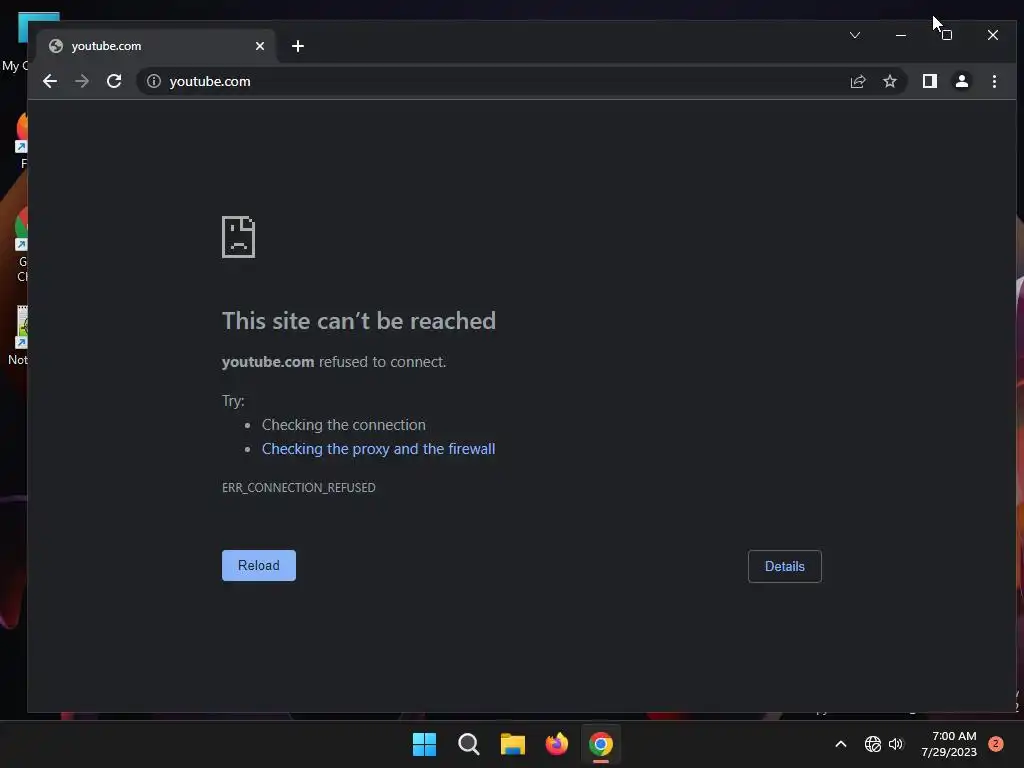The image size is (1024, 768).
Task: Open the Chrome three-dot menu
Action: (x=994, y=81)
